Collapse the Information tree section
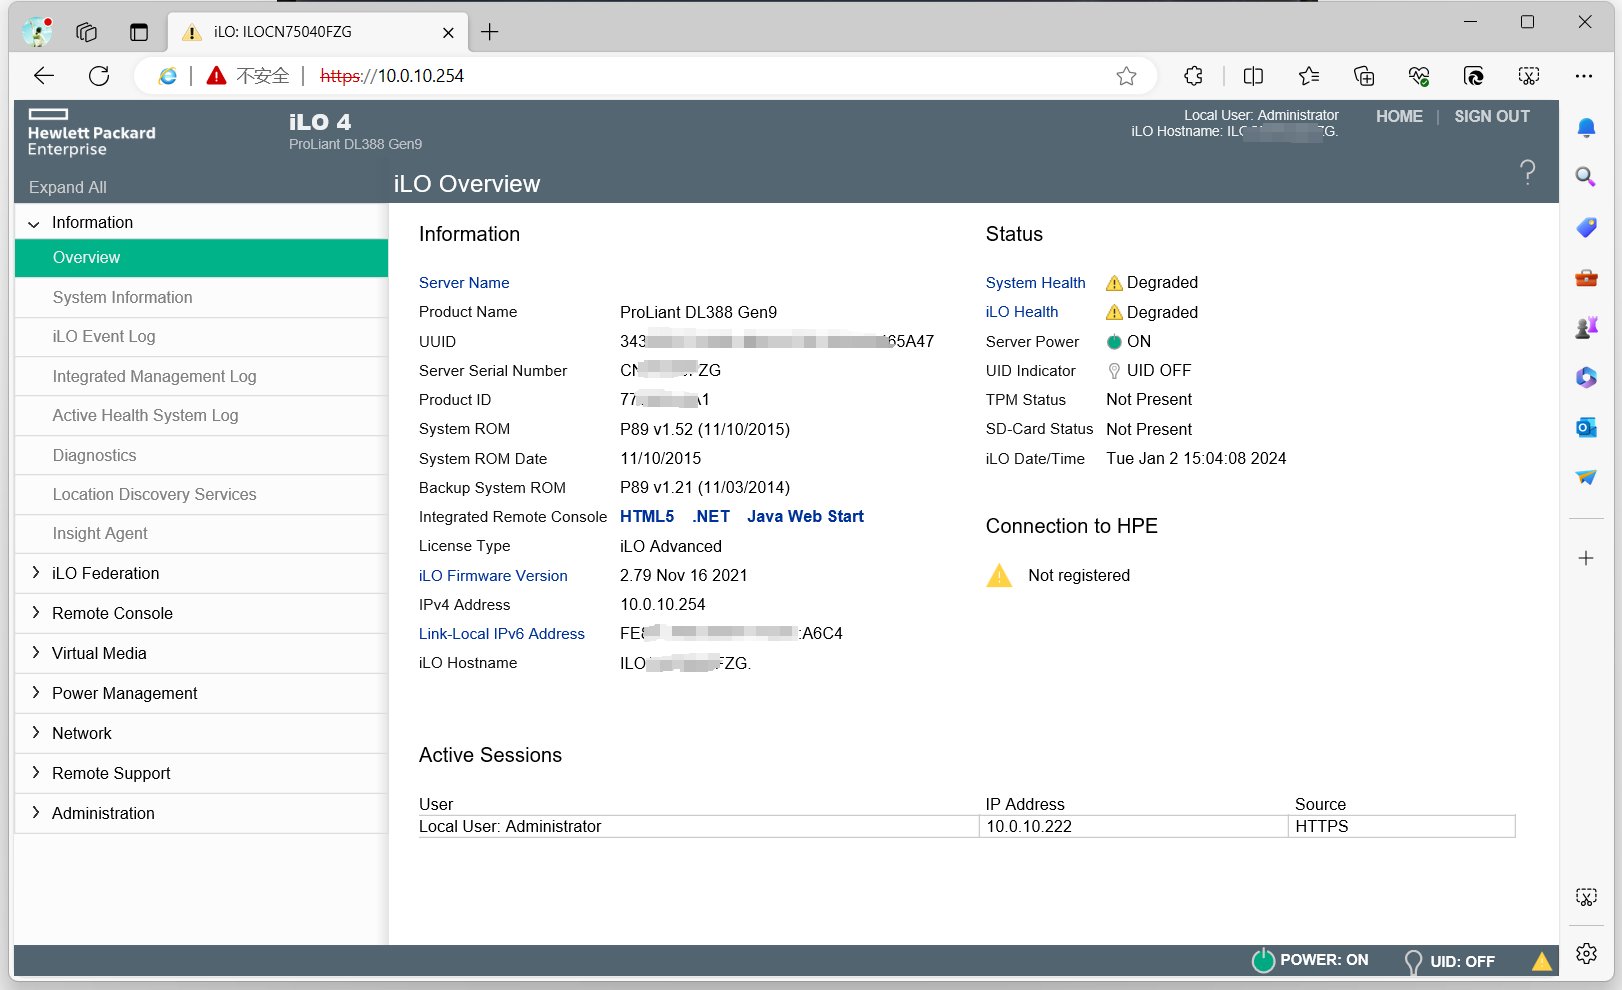Image resolution: width=1622 pixels, height=990 pixels. [x=35, y=223]
